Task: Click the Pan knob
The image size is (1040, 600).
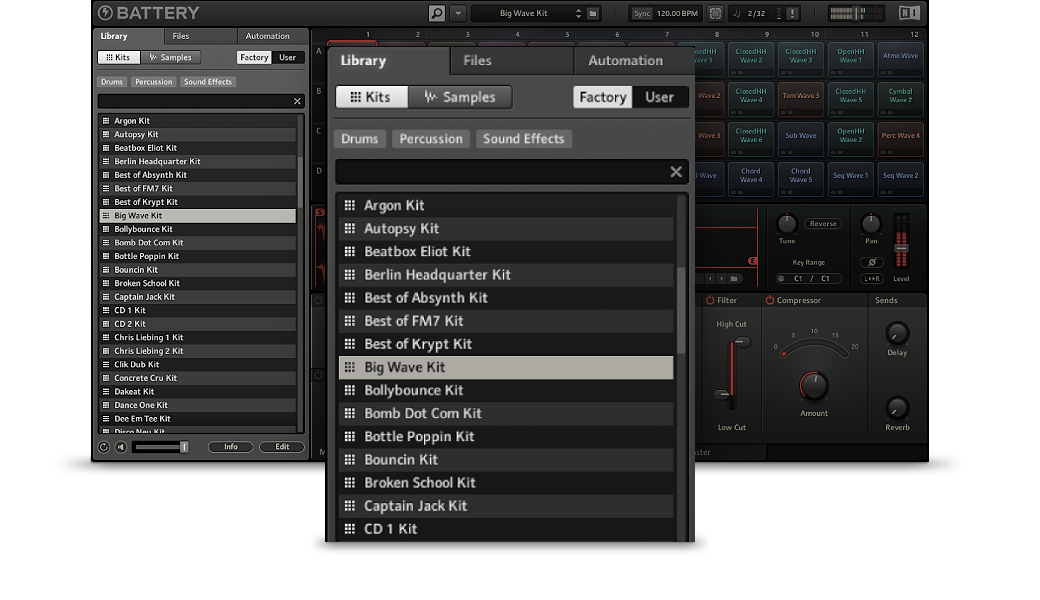Action: pyautogui.click(x=871, y=223)
